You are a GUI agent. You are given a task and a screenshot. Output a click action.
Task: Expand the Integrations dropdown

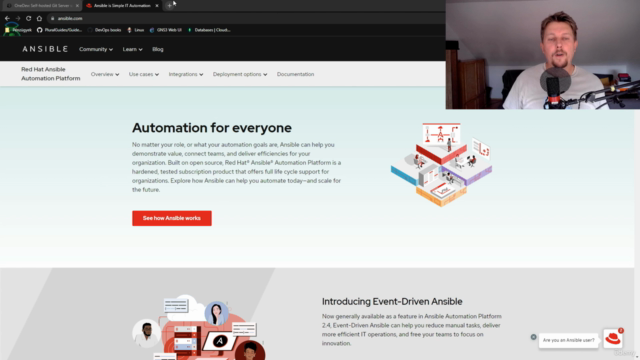(186, 74)
